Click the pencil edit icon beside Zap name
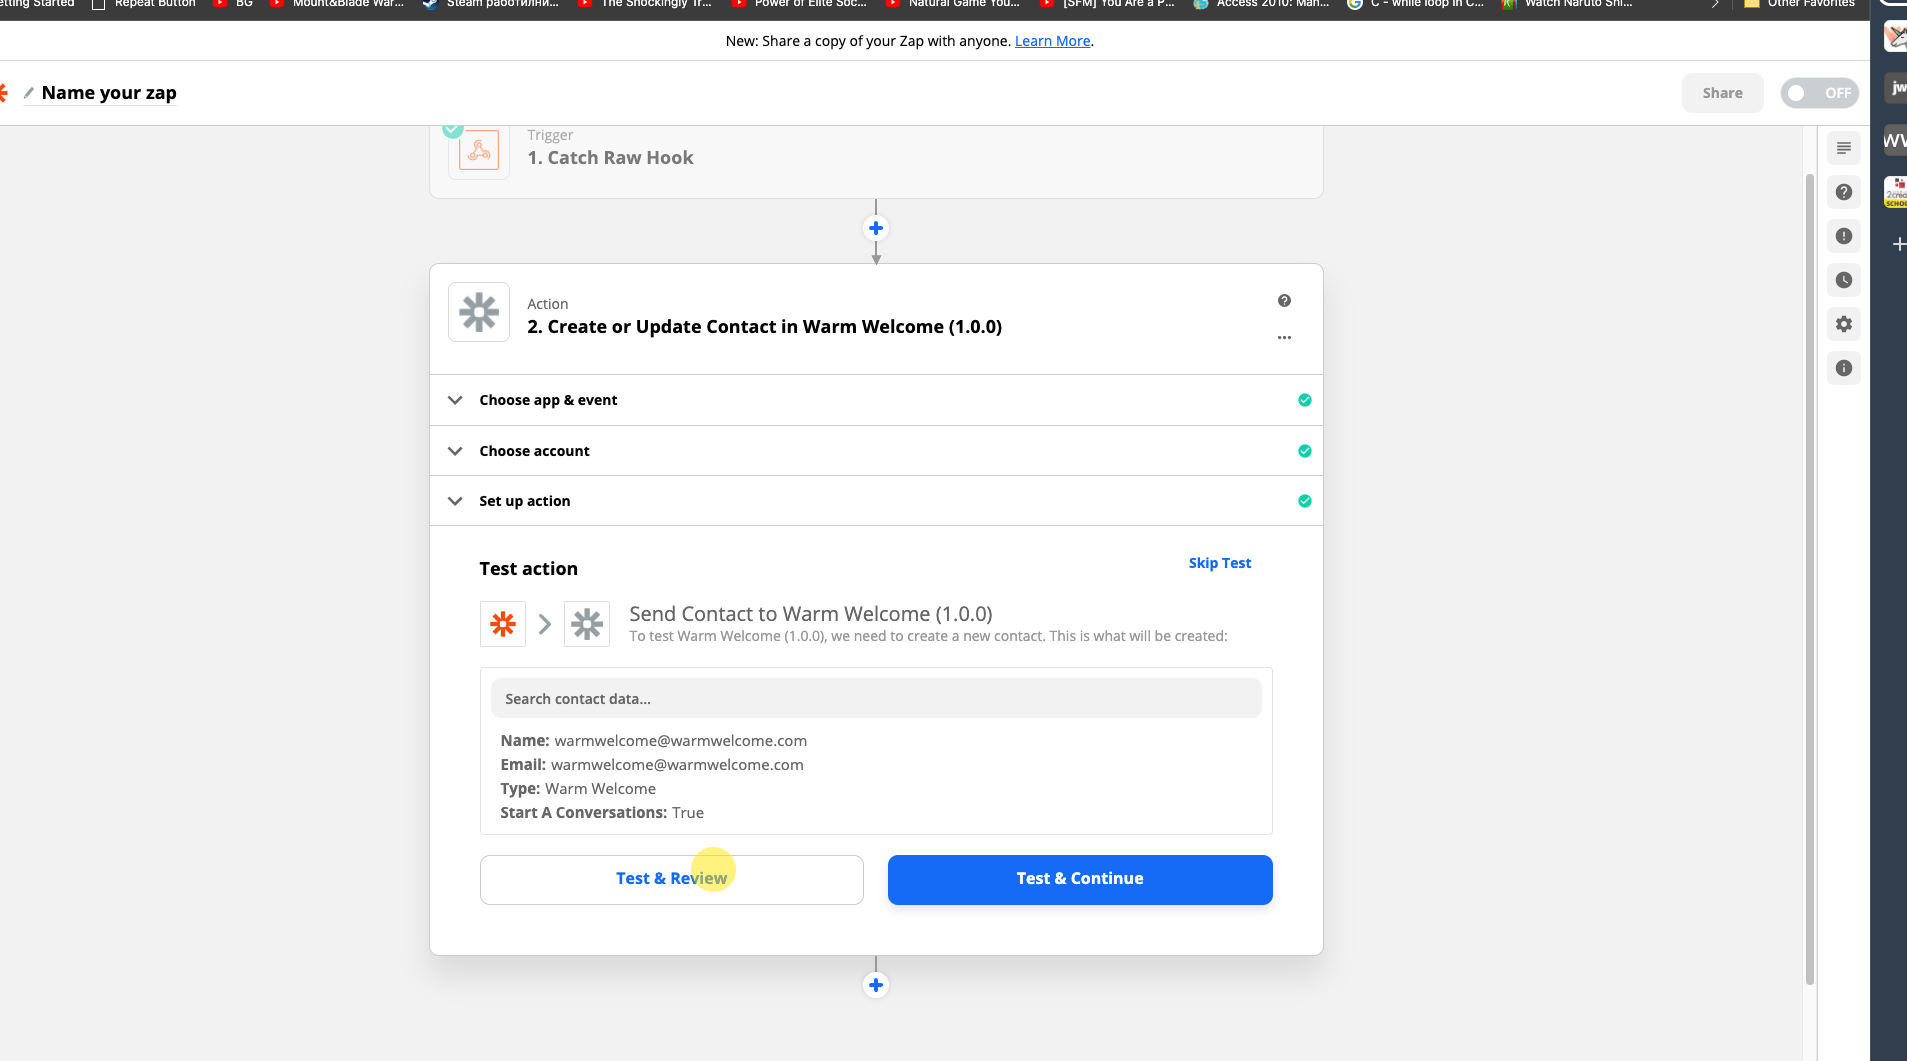Screen dimensions: 1907x1061 coord(29,93)
